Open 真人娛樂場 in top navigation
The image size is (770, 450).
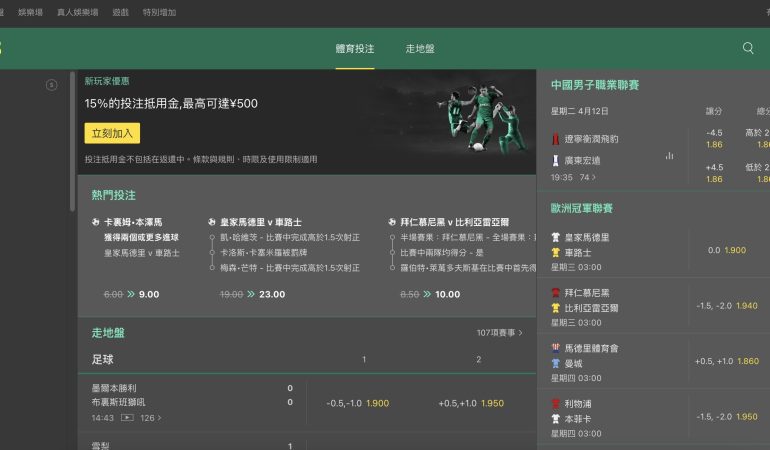click(77, 12)
